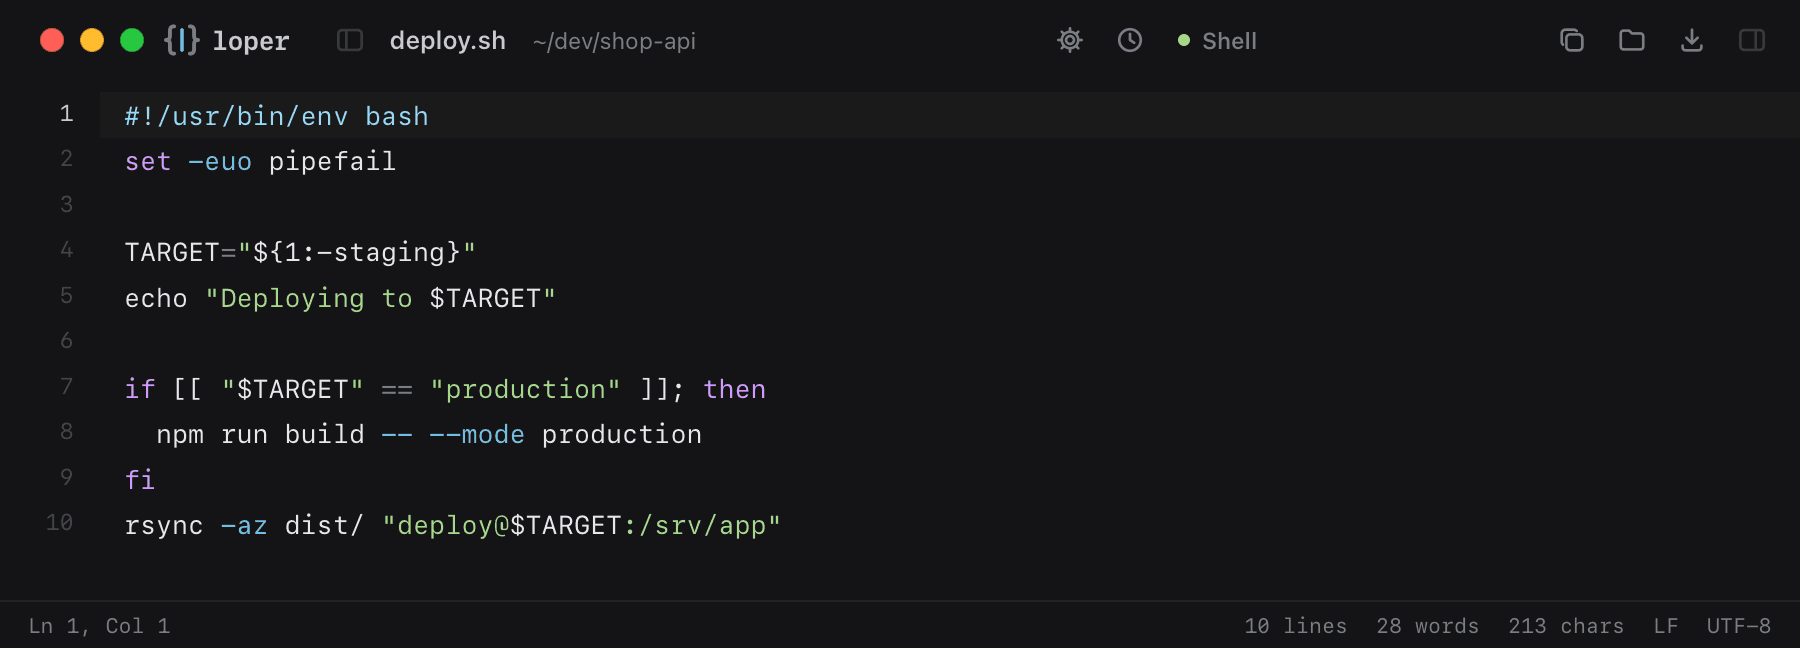Click the red close window button
Screen dimensions: 1800x648
tap(52, 40)
